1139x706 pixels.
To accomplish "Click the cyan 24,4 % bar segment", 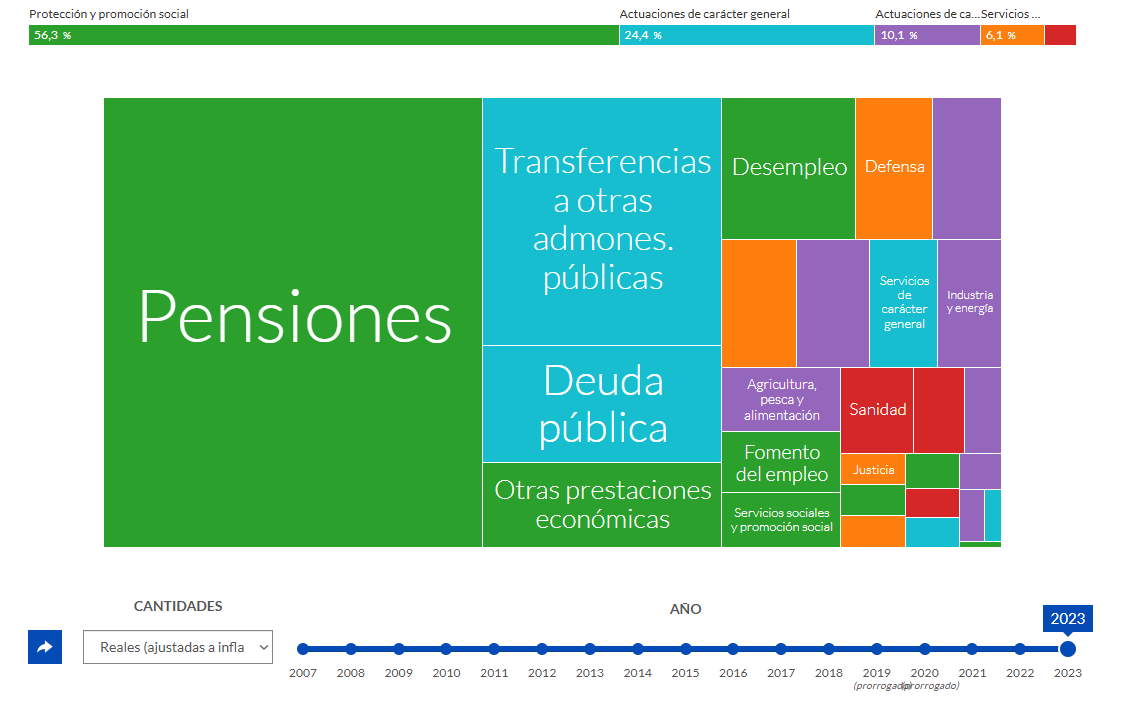I will tap(747, 35).
